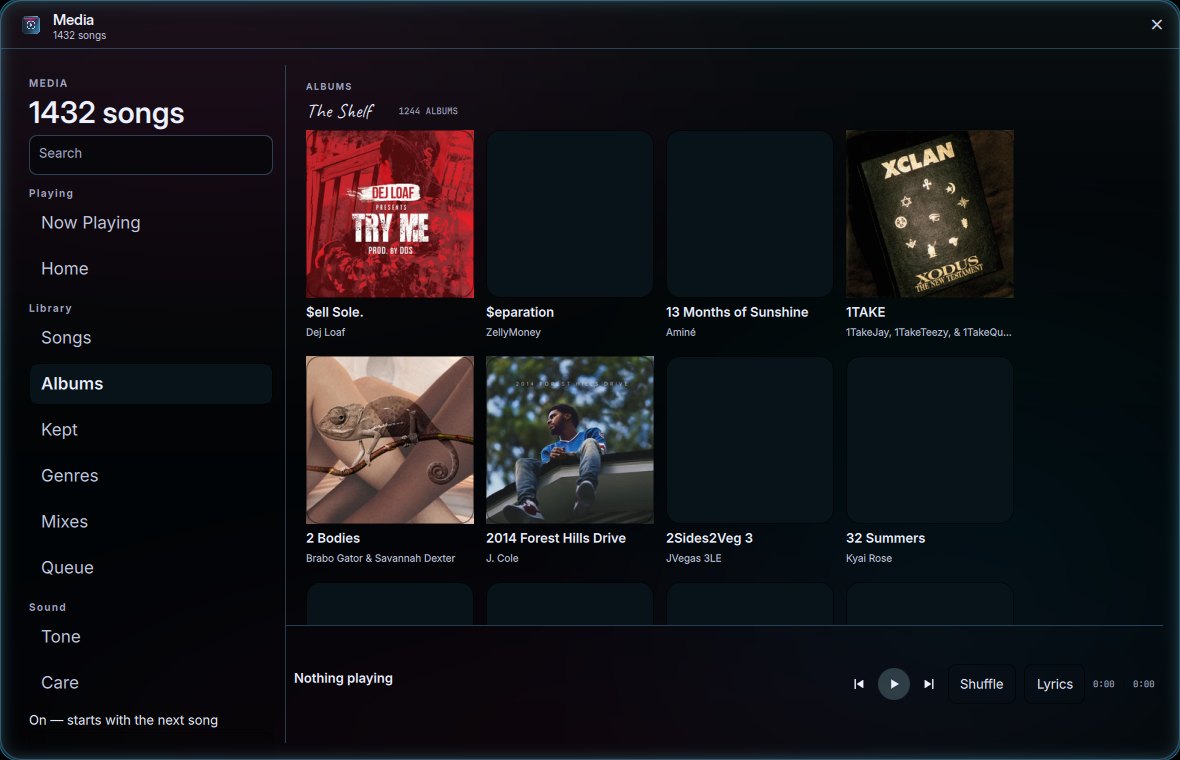Open the Kept section
The width and height of the screenshot is (1180, 760).
(151, 430)
